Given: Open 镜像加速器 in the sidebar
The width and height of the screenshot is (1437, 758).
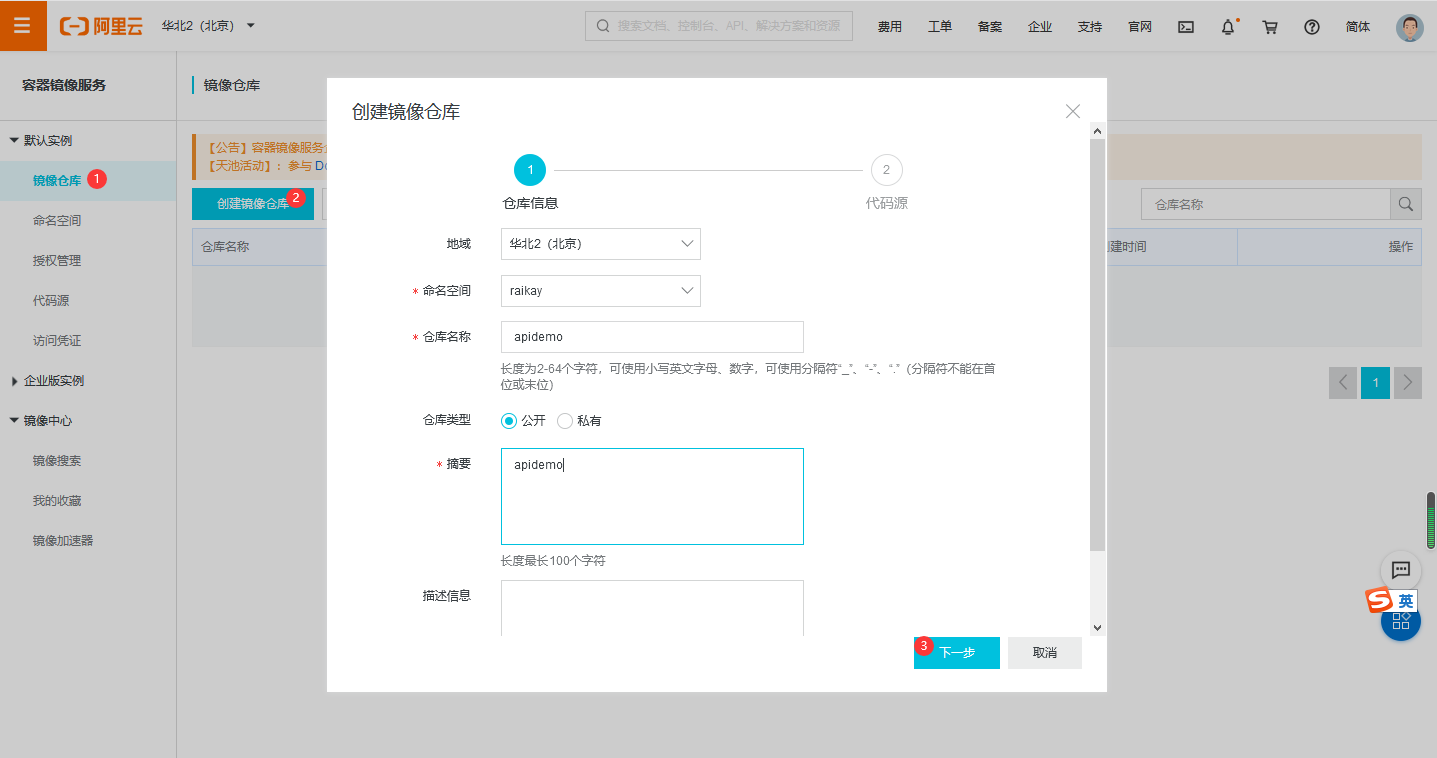Looking at the screenshot, I should click(63, 541).
